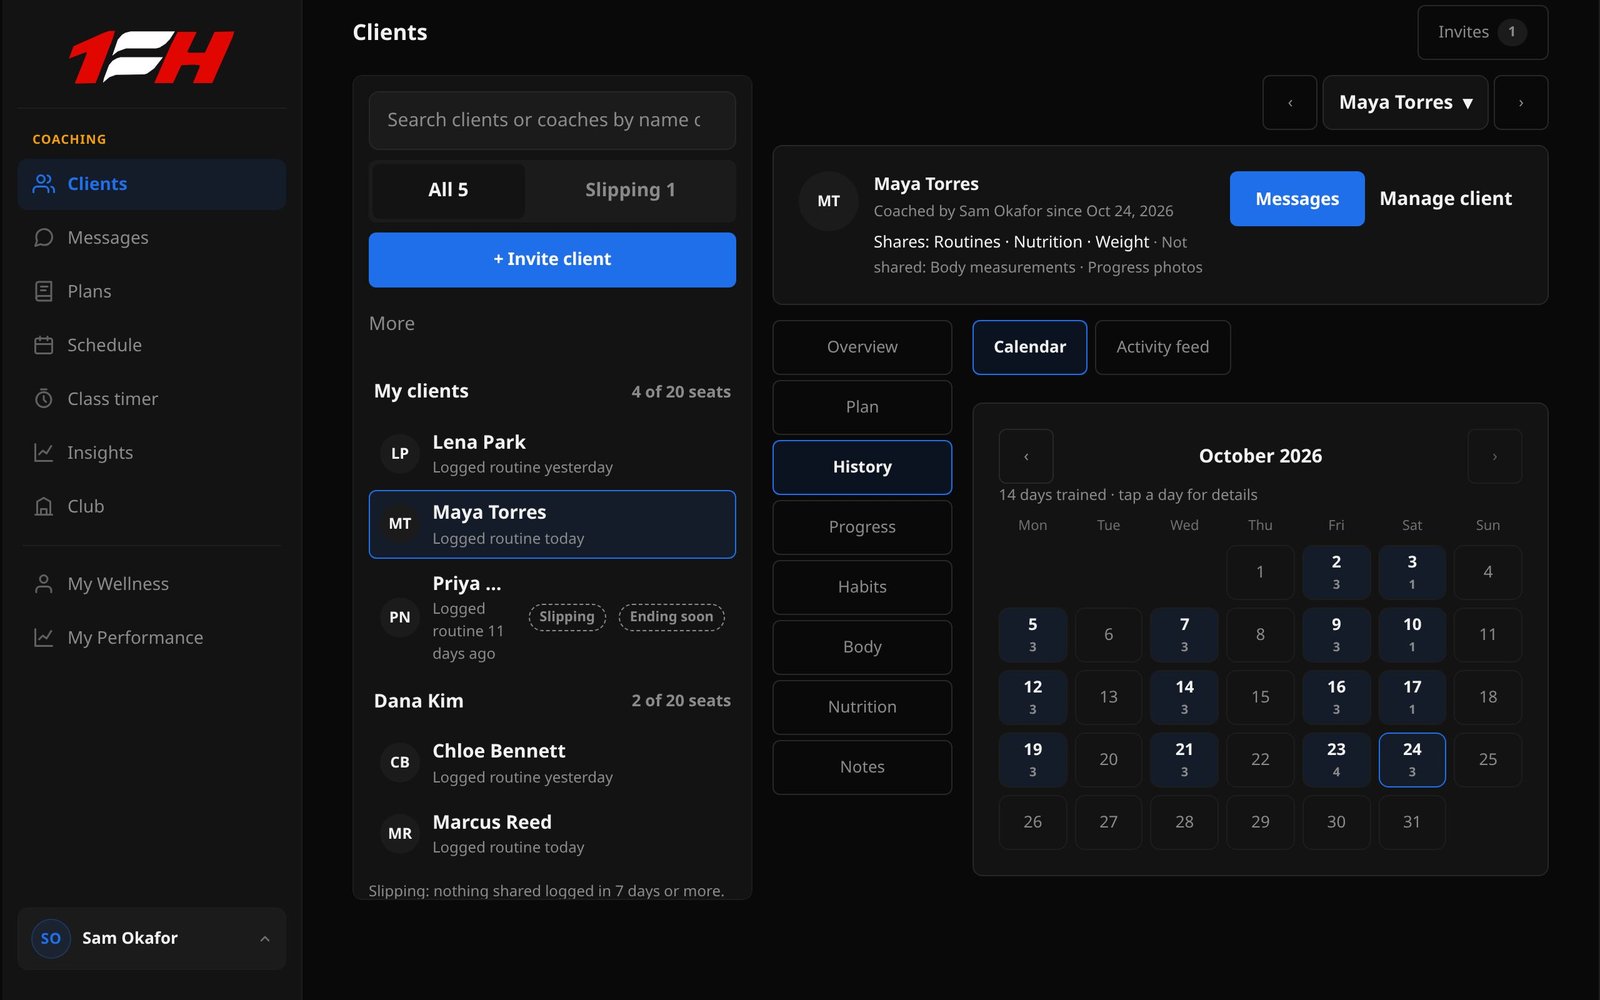1600x1000 pixels.
Task: Open the Invites button
Action: [1483, 32]
